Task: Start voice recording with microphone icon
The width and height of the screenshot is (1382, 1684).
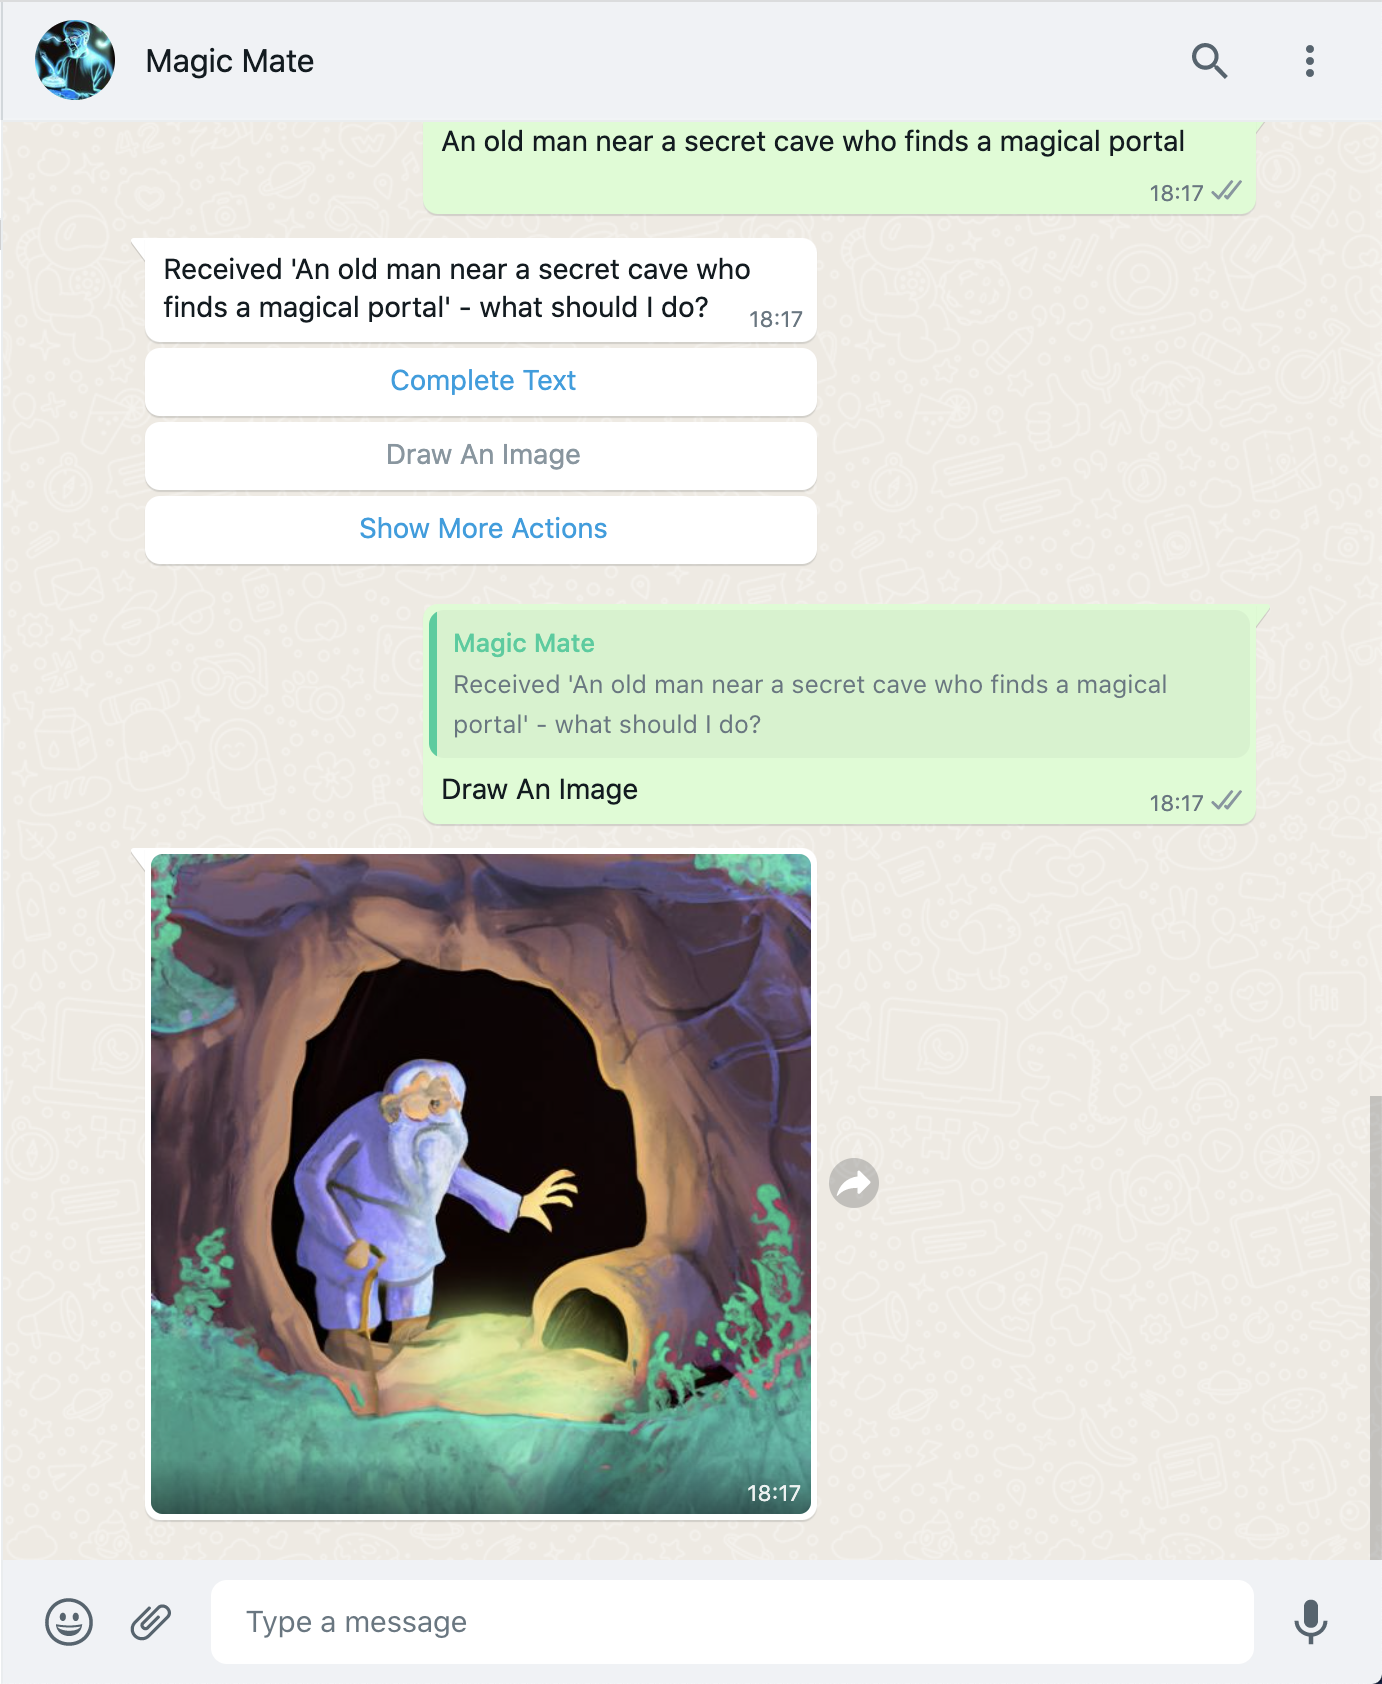Action: click(1310, 1621)
